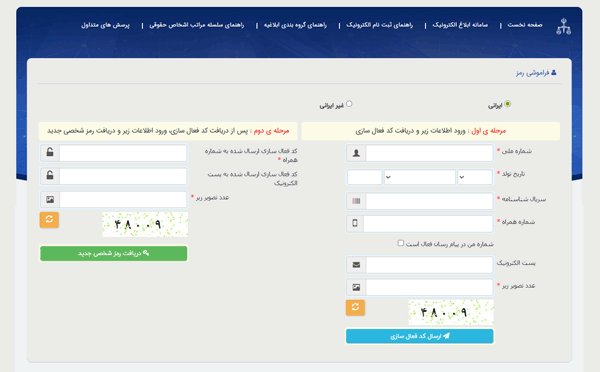Click دریافت رمز شخصی جدید button
Viewport: 600px width, 372px height.
click(114, 253)
